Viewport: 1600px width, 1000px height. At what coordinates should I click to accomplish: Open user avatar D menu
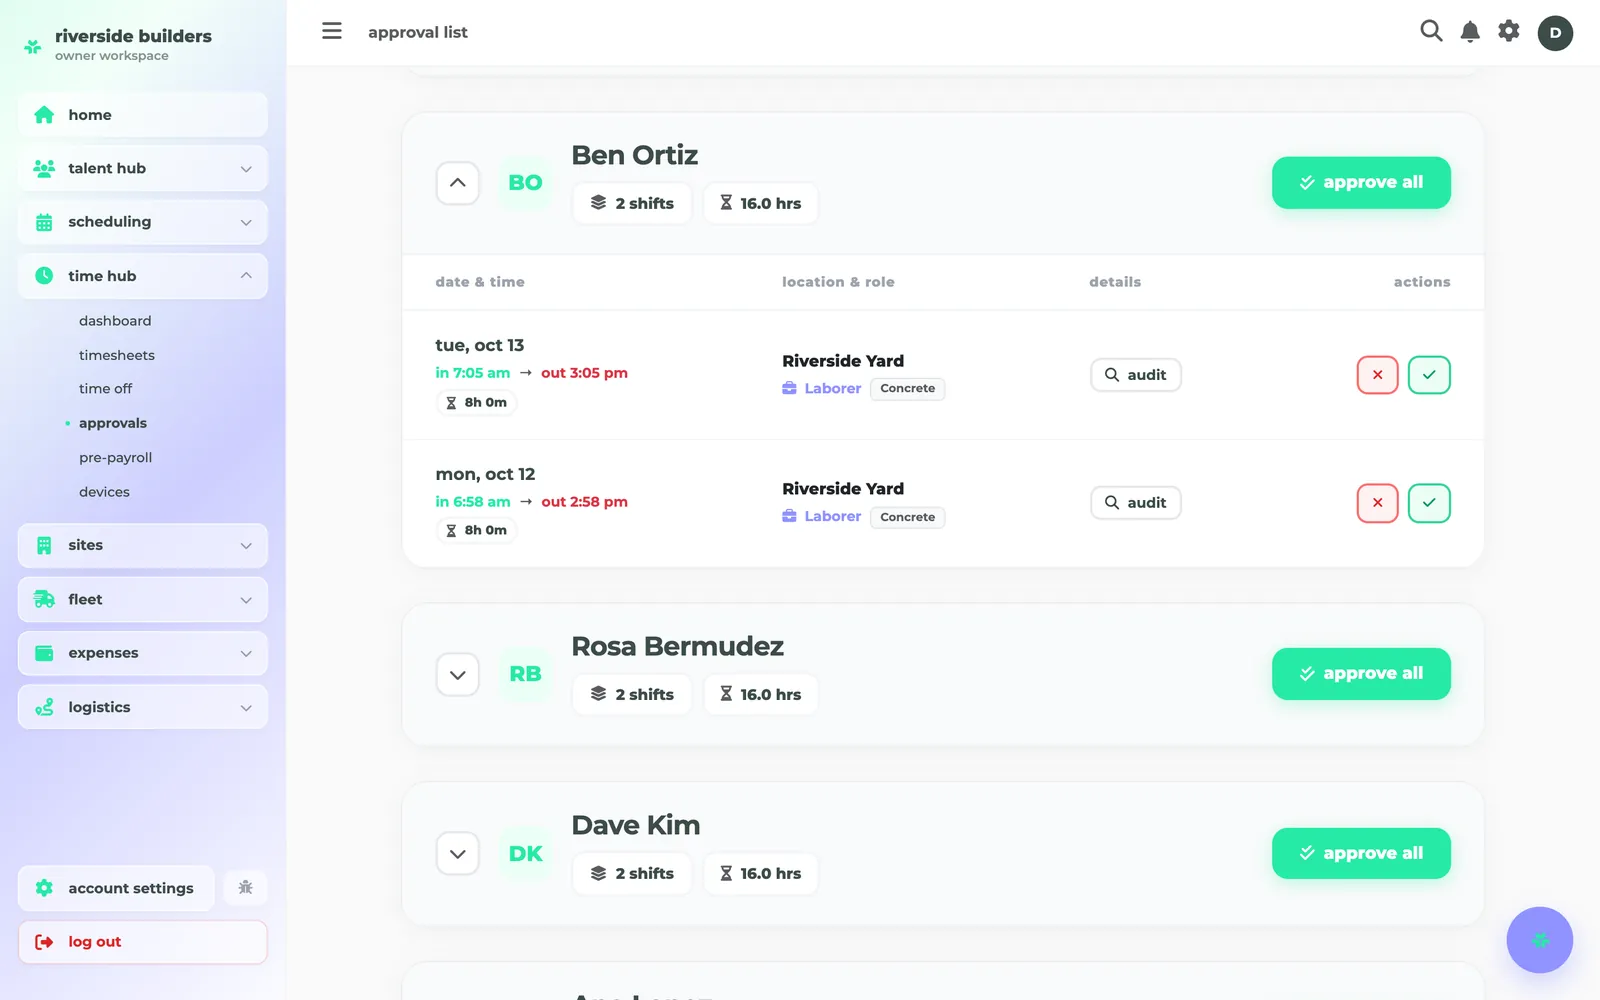(x=1555, y=33)
